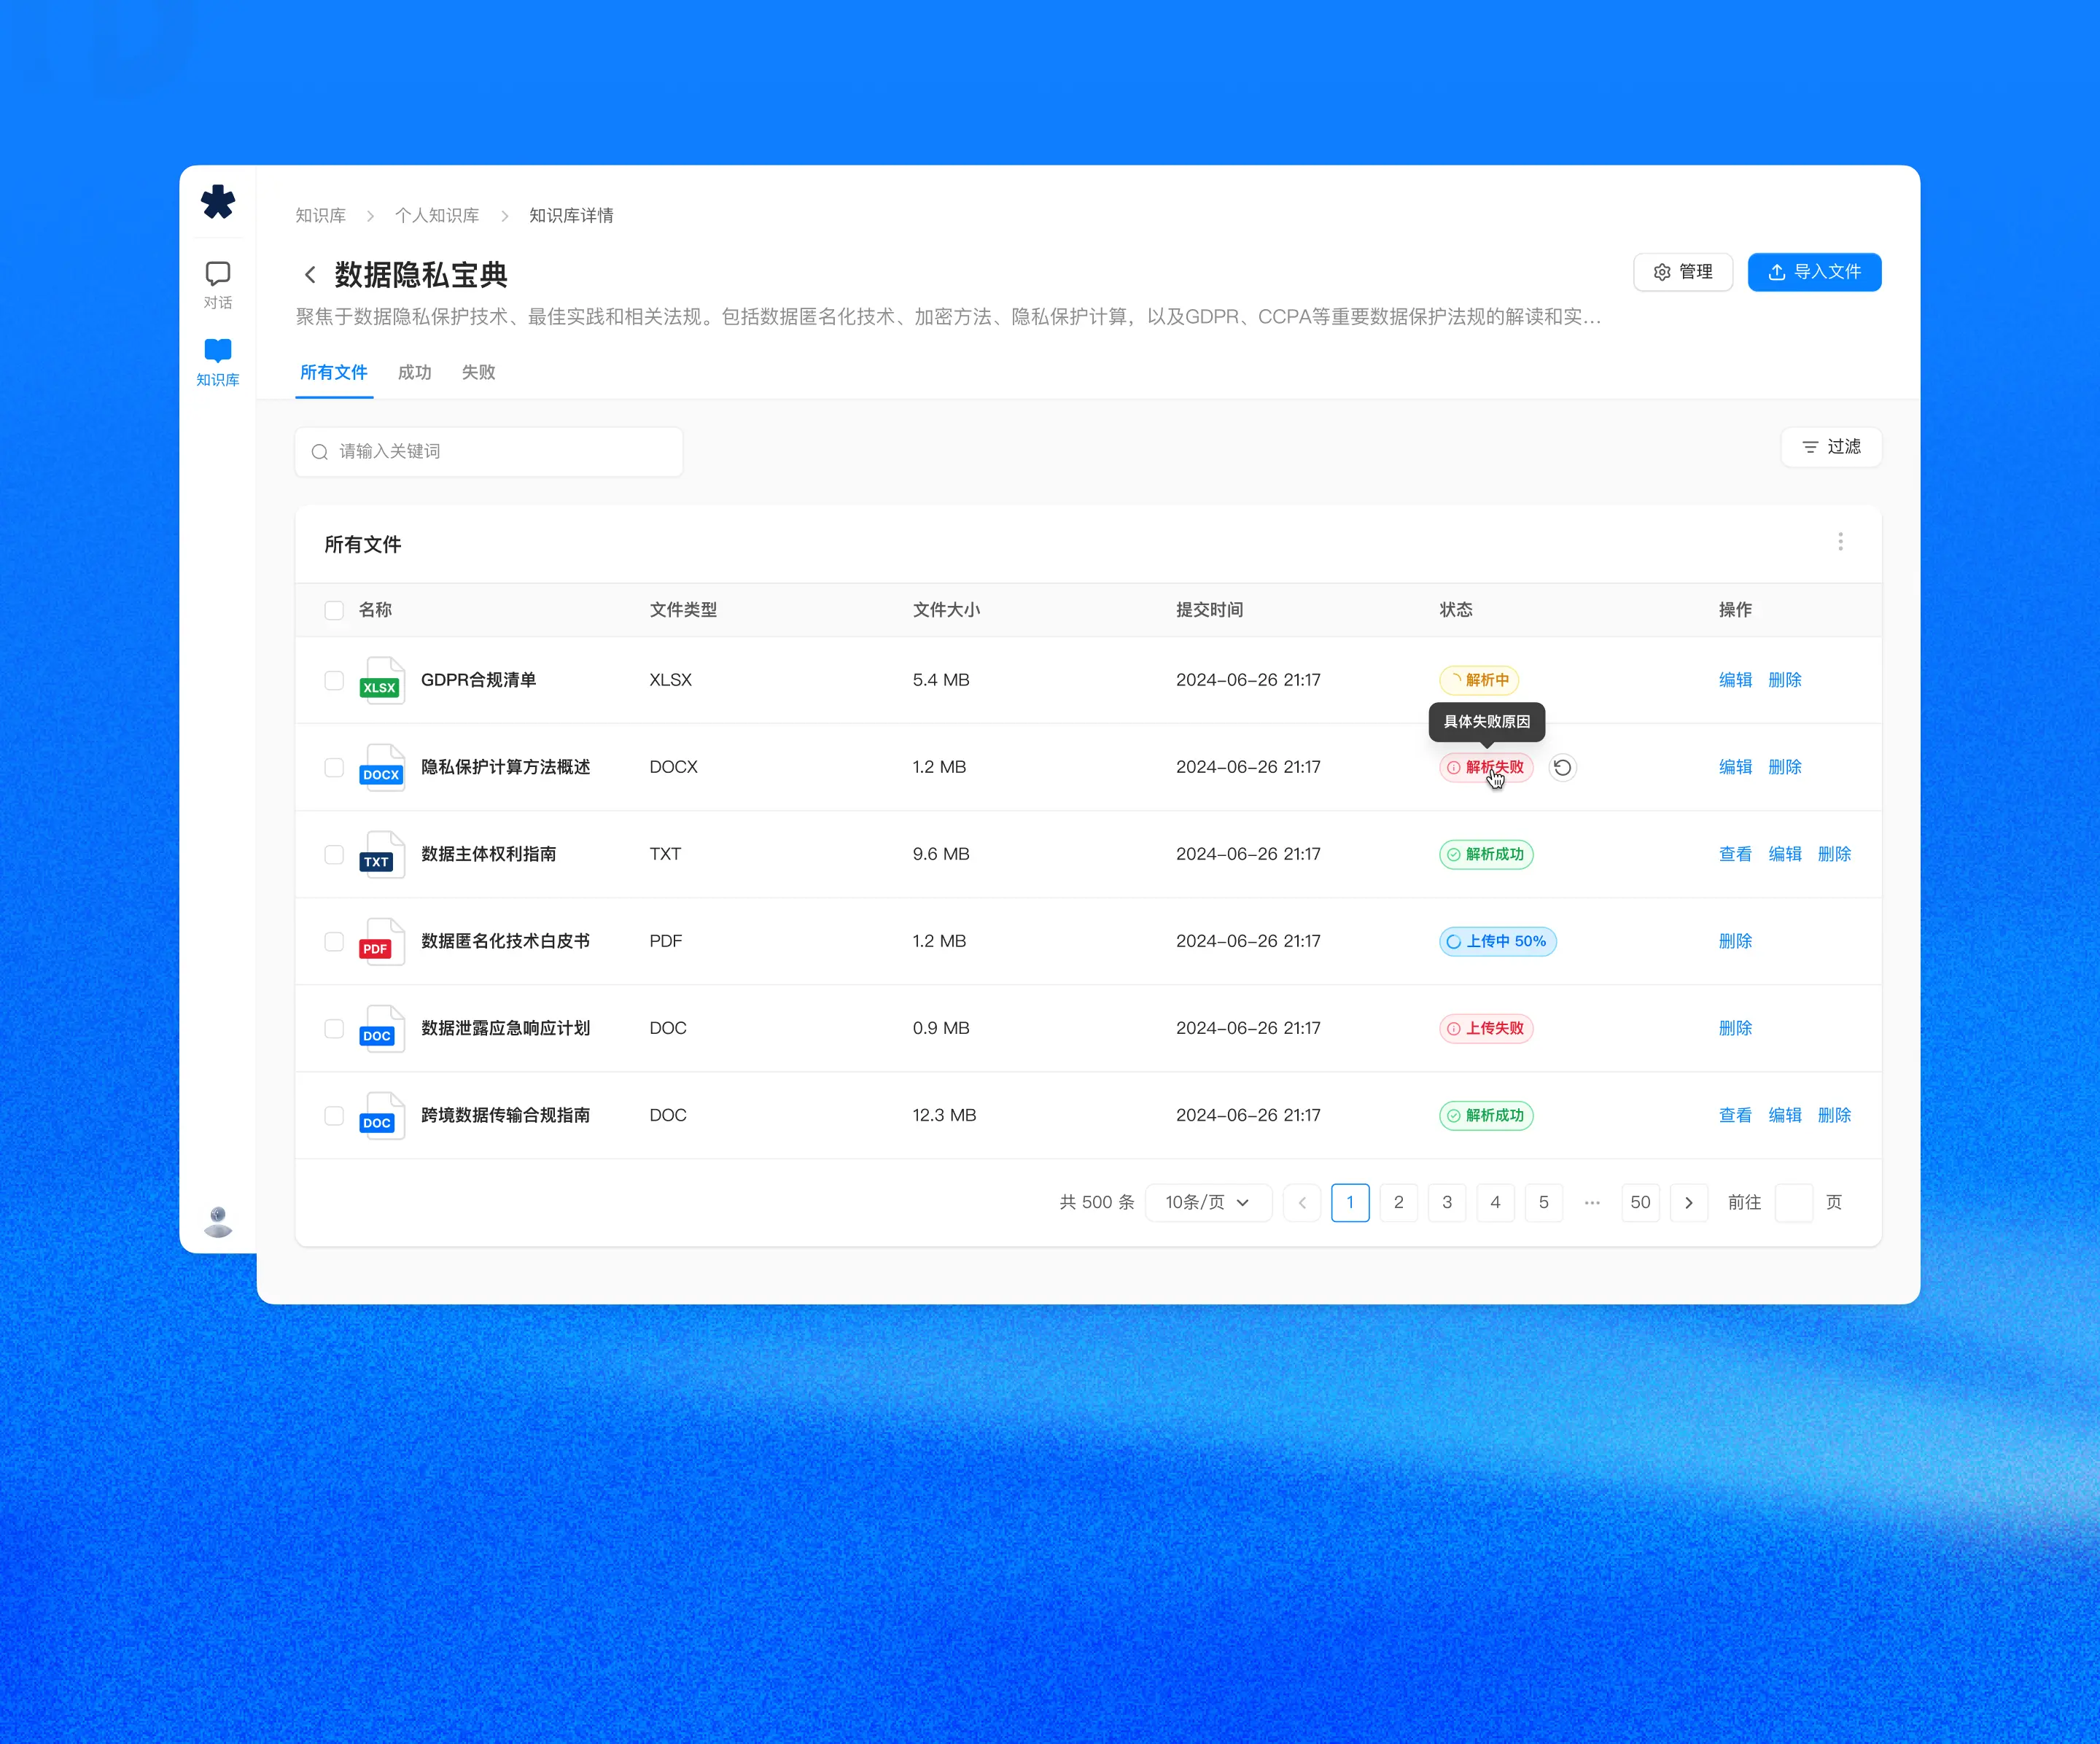The height and width of the screenshot is (1744, 2100).
Task: Select the 知识库 sidebar icon
Action: click(x=218, y=360)
